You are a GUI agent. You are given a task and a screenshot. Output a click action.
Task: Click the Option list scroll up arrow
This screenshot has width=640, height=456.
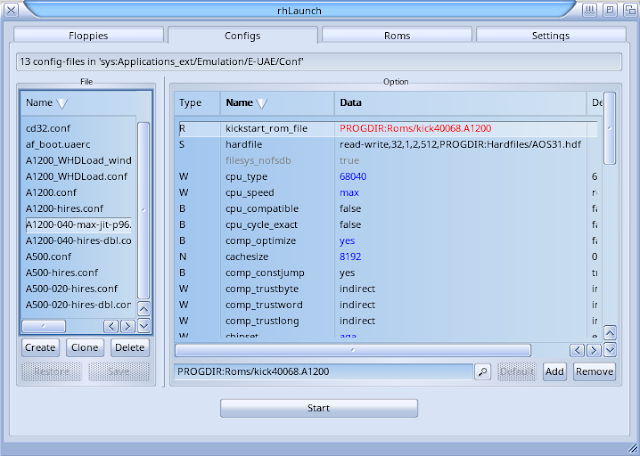point(610,333)
